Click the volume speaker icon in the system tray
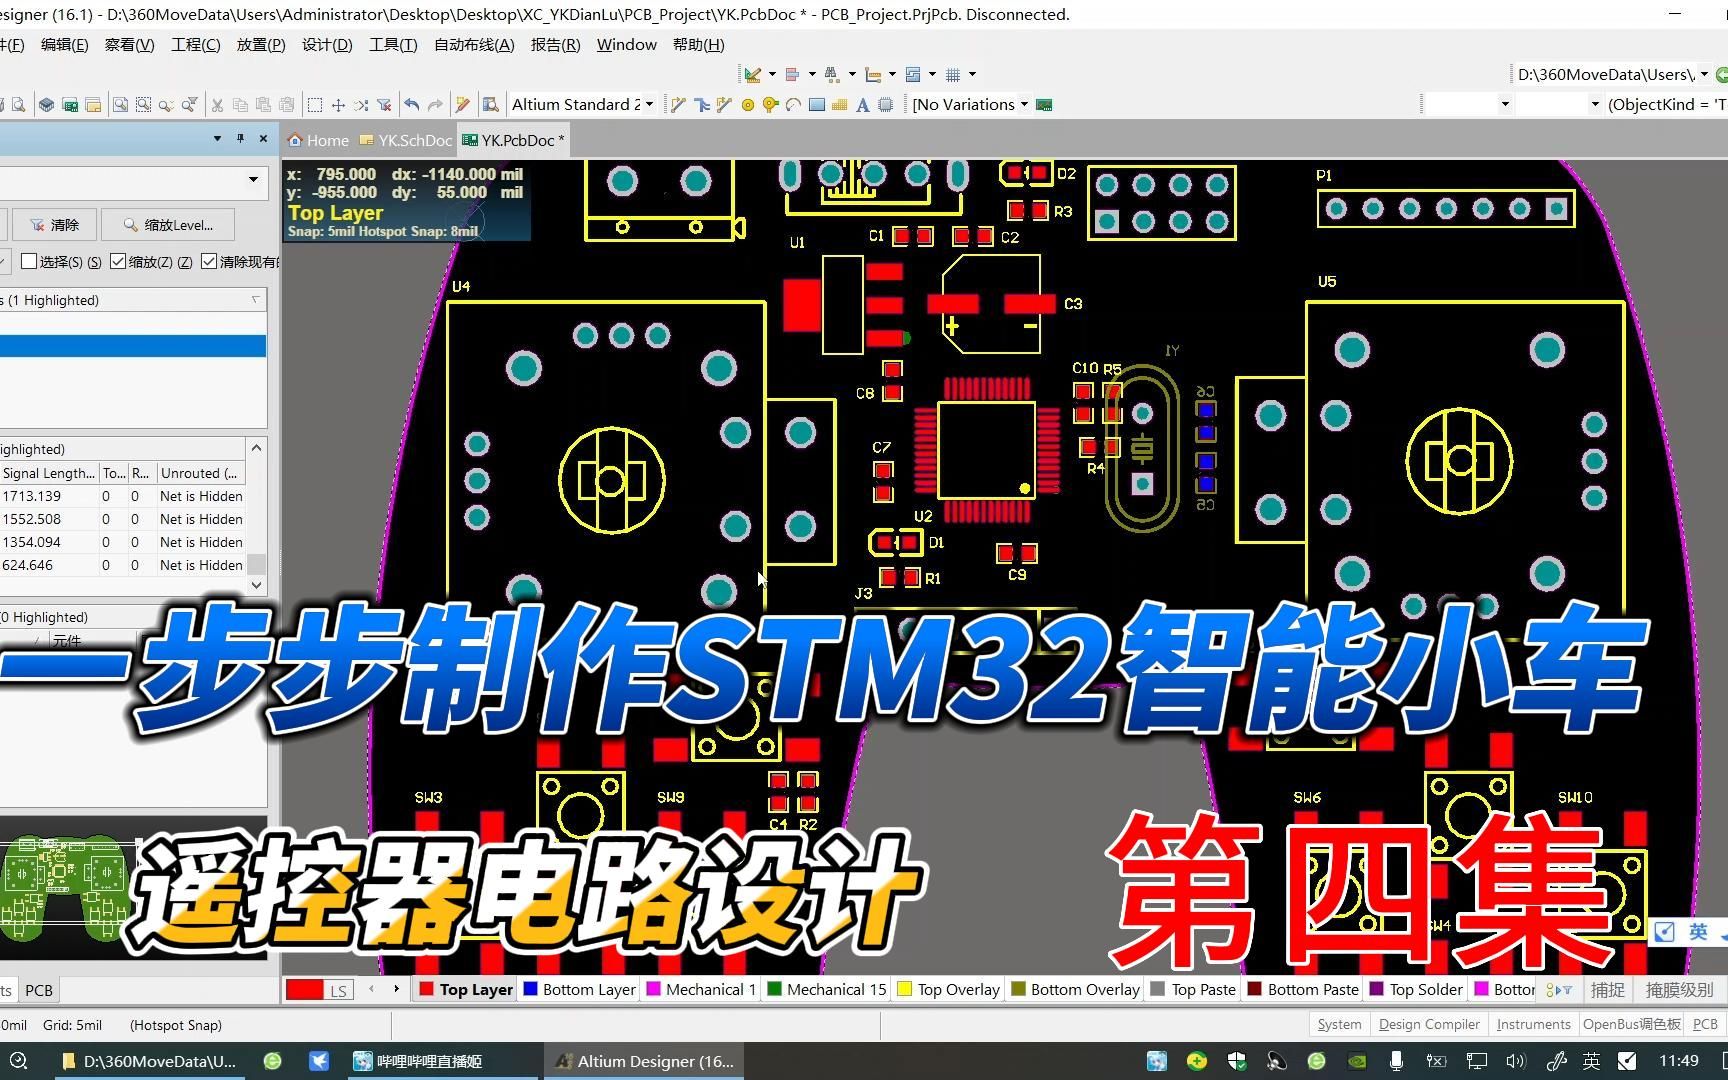1728x1080 pixels. coord(1515,1061)
